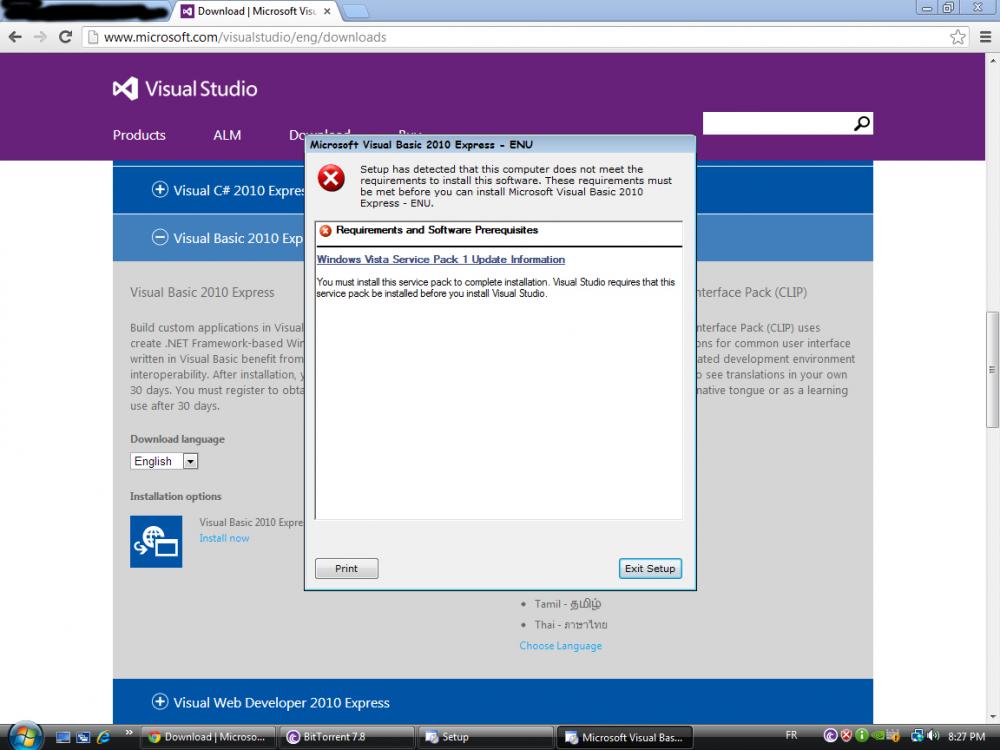
Task: Click the Print button in setup dialog
Action: [346, 568]
